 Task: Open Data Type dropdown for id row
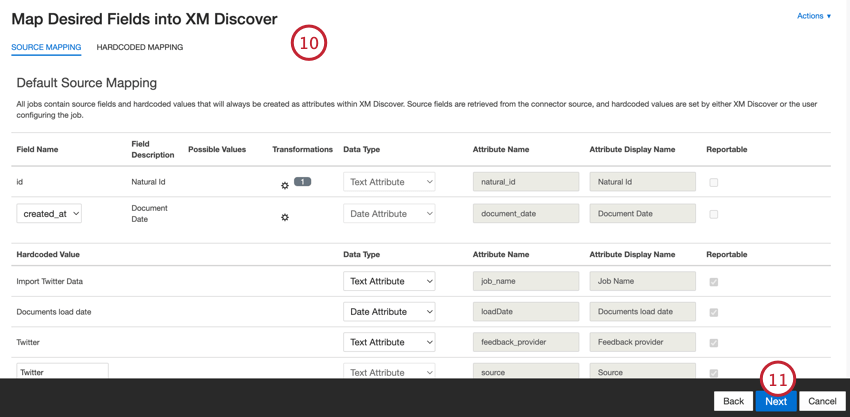point(389,182)
